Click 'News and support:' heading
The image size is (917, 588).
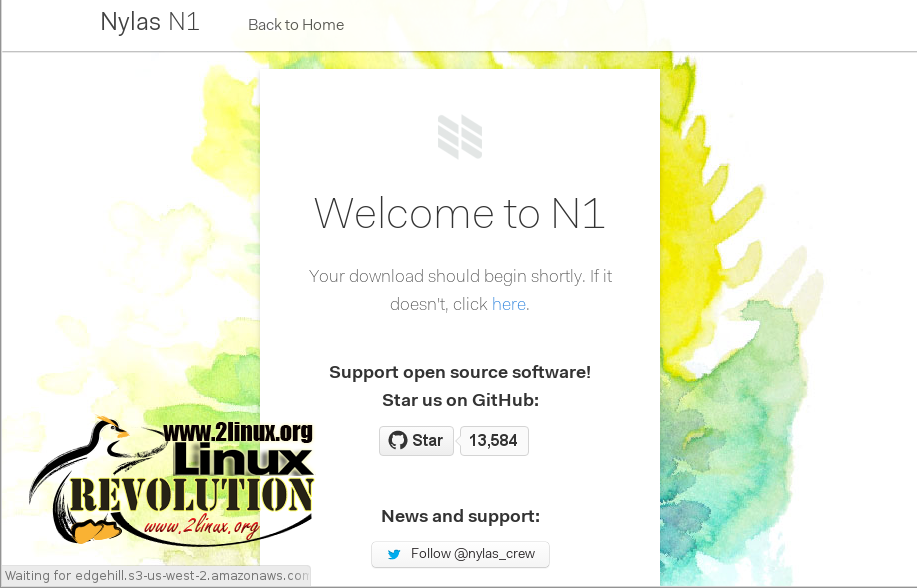(460, 516)
